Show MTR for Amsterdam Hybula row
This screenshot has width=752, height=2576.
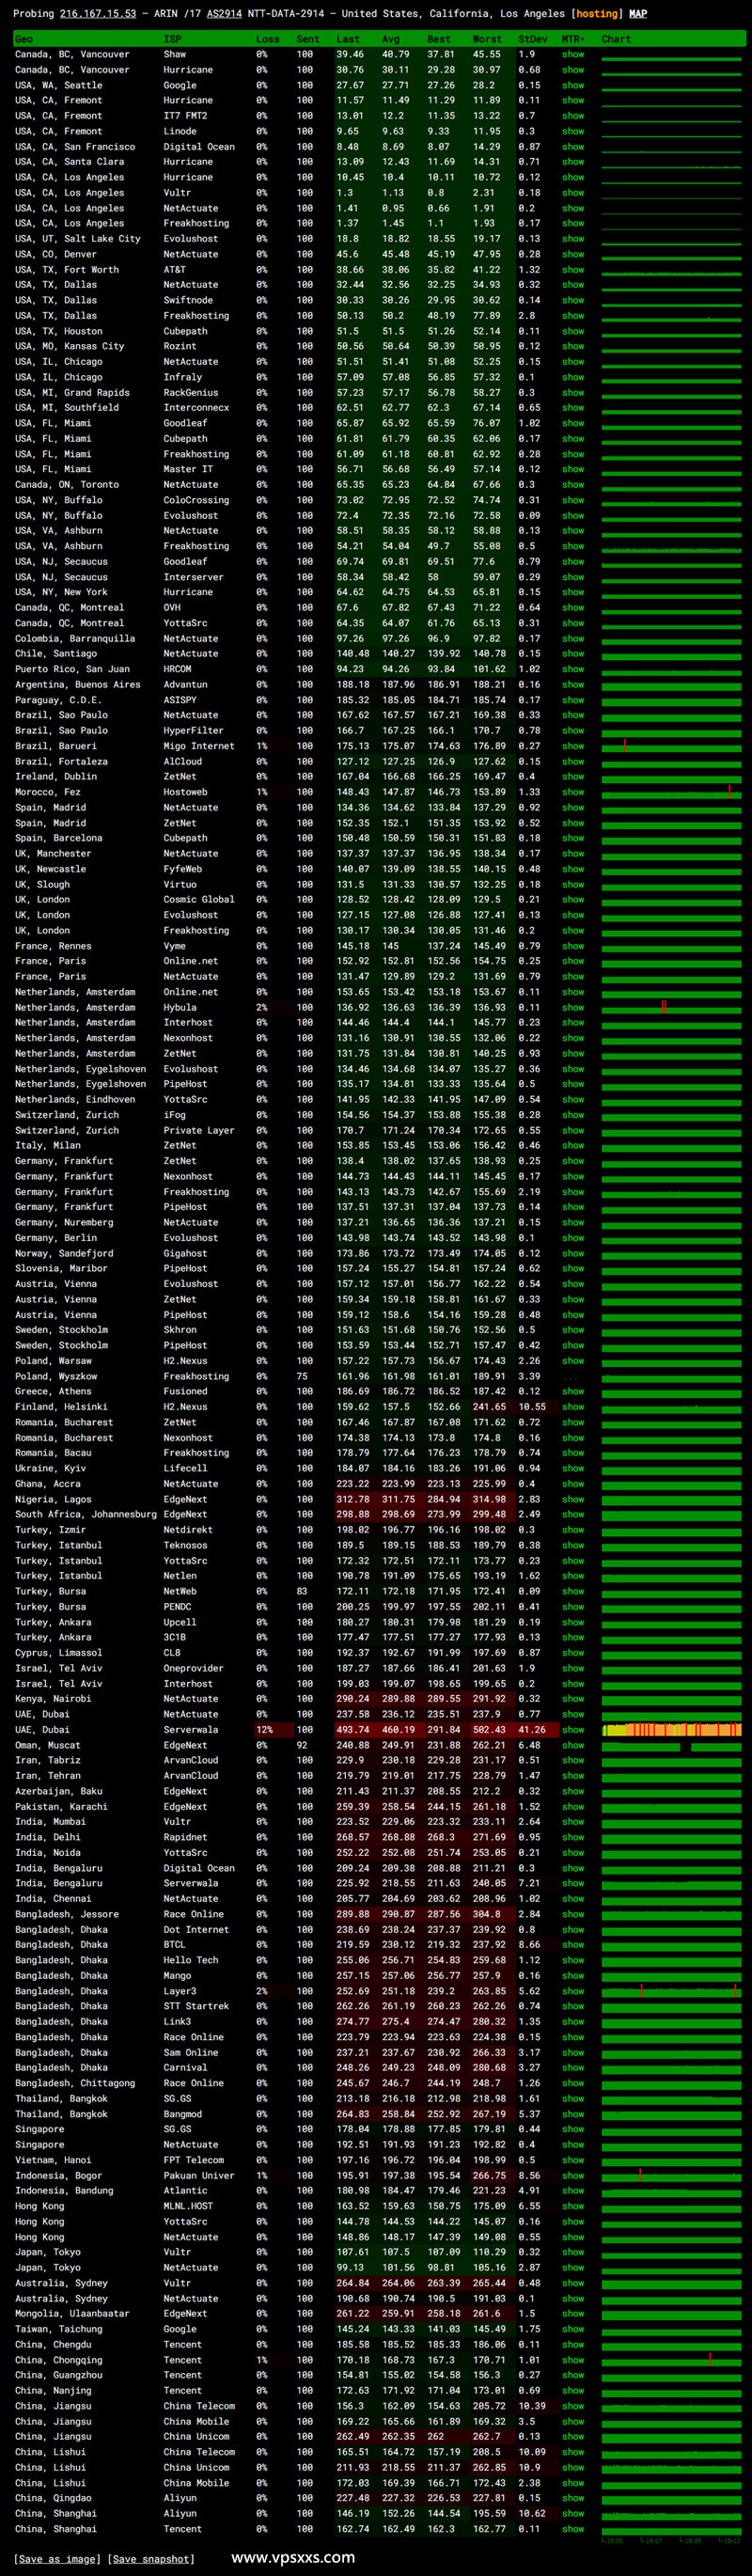point(573,1007)
